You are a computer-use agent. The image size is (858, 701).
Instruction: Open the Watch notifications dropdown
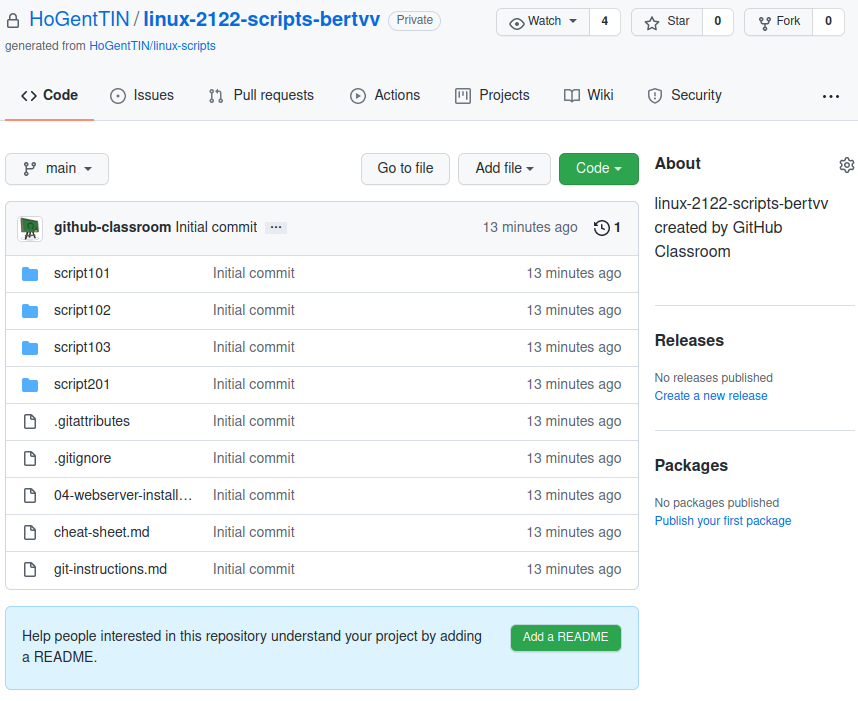click(x=543, y=21)
